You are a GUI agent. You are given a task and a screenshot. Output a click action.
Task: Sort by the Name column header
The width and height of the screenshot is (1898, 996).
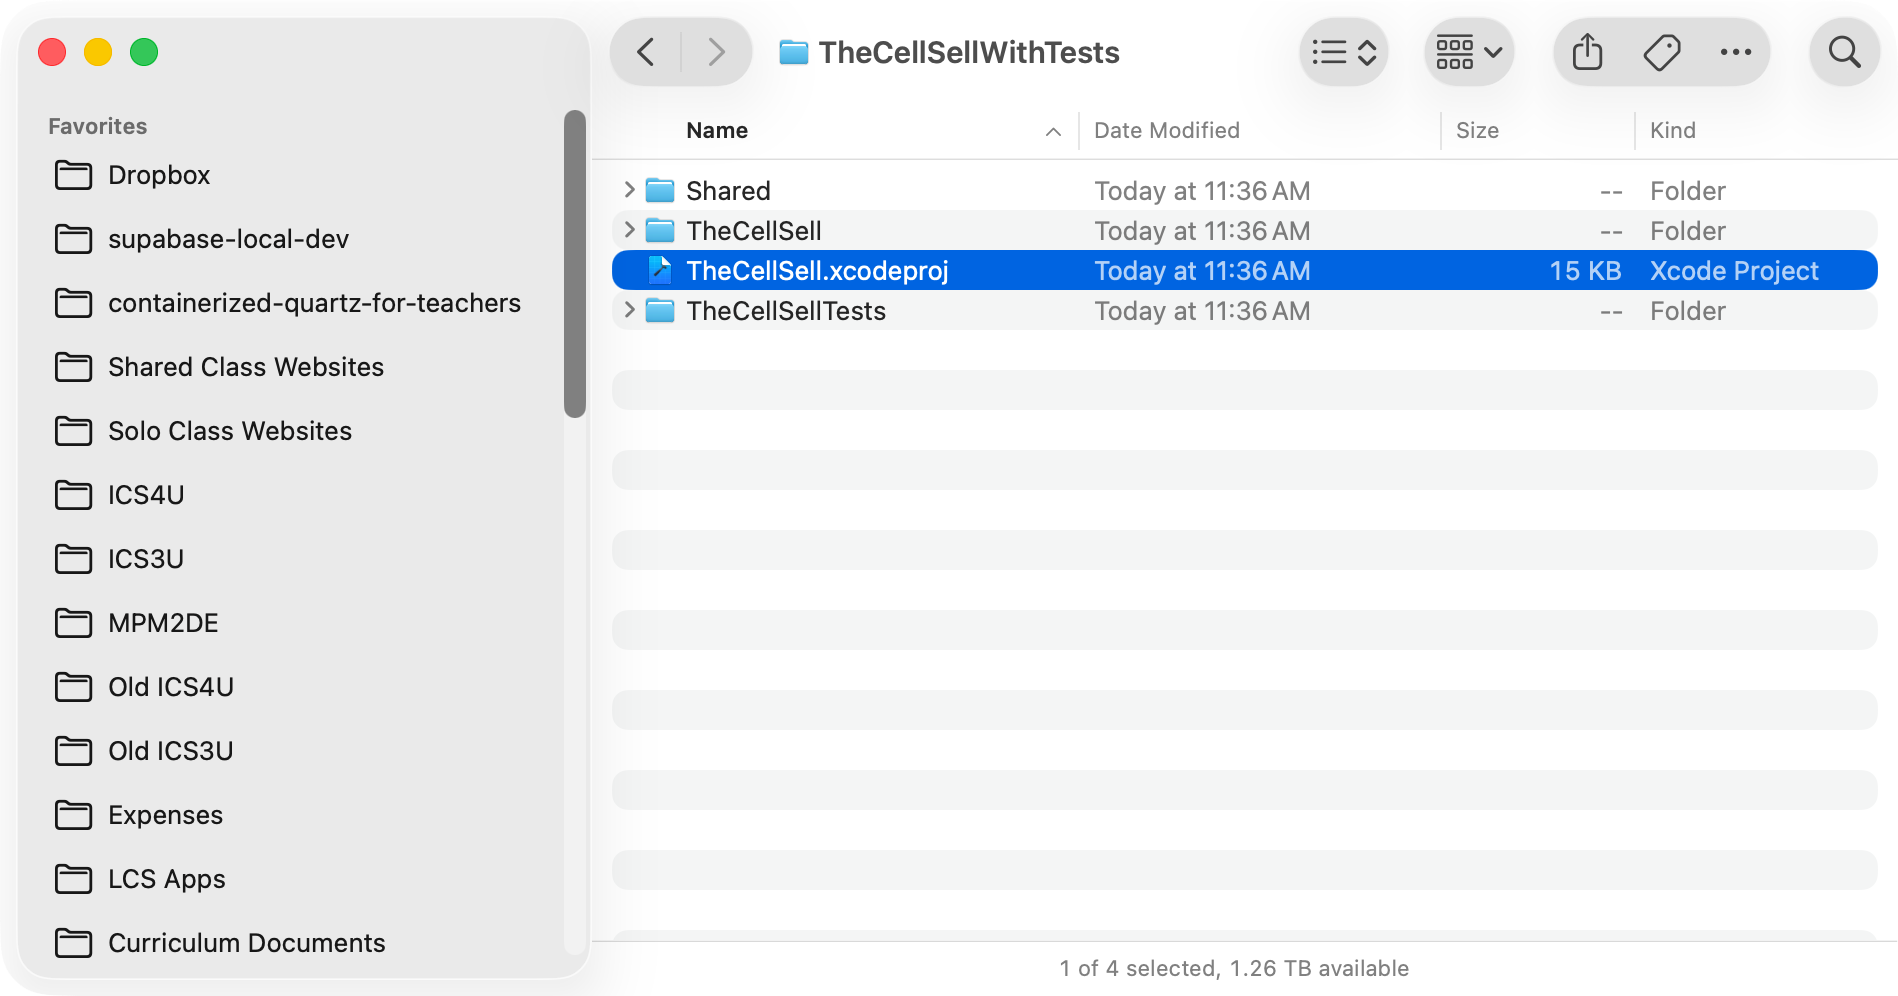pyautogui.click(x=717, y=130)
